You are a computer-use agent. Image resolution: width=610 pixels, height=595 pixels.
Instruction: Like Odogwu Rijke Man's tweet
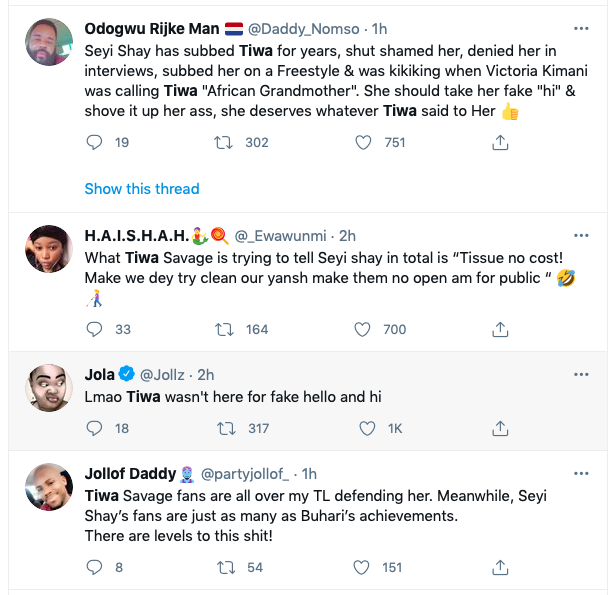click(365, 143)
